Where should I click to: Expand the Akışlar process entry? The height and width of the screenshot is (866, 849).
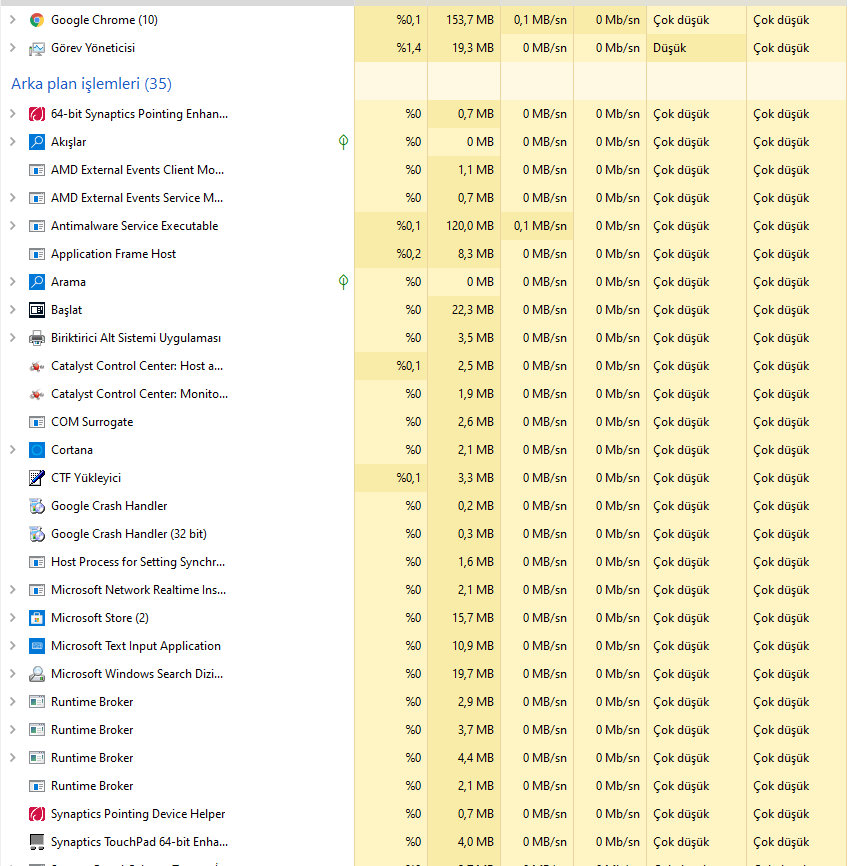pyautogui.click(x=12, y=142)
